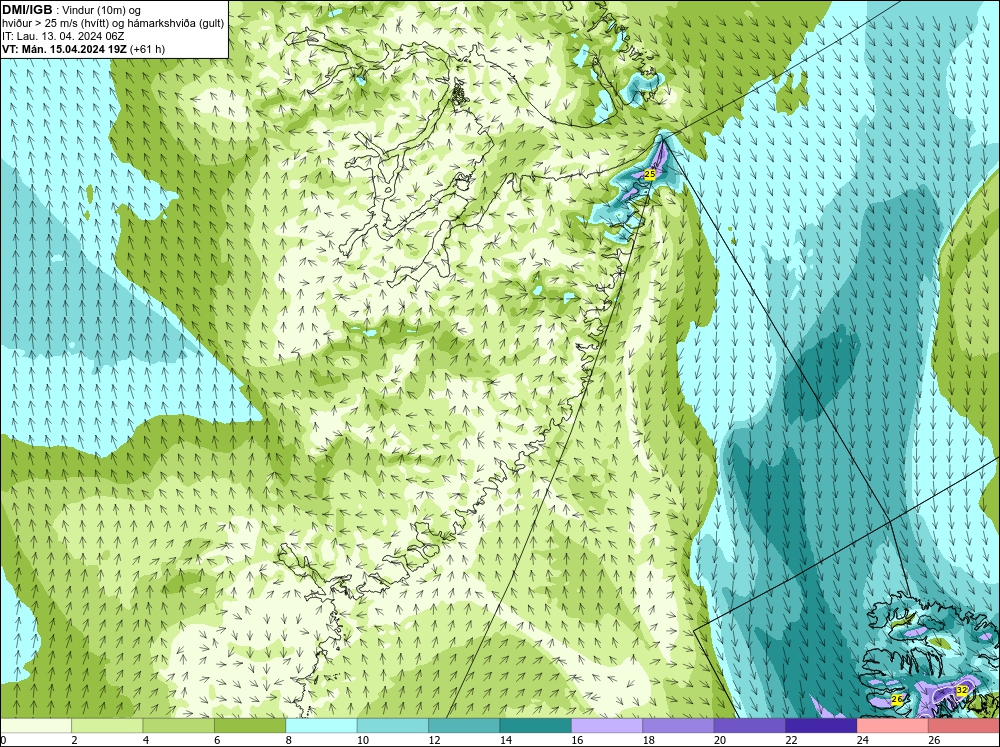The height and width of the screenshot is (747, 1000).
Task: Select the 20–22 m/s violet legend swatch
Action: point(750,725)
